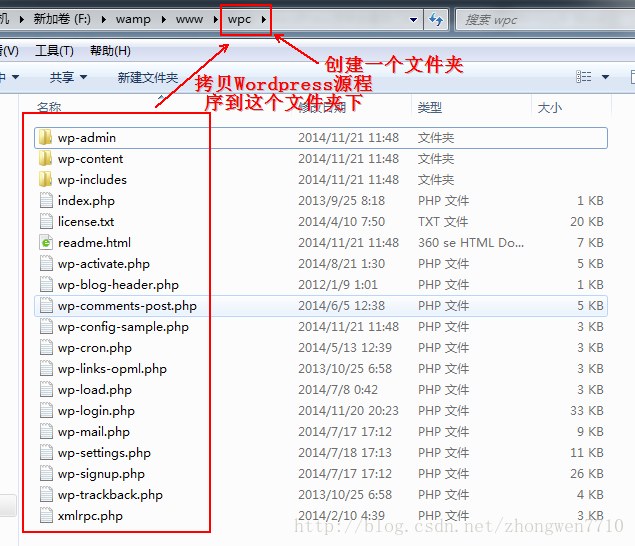Select the wp-signup.php file name
Viewport: 635px width, 546px height.
(x=101, y=474)
